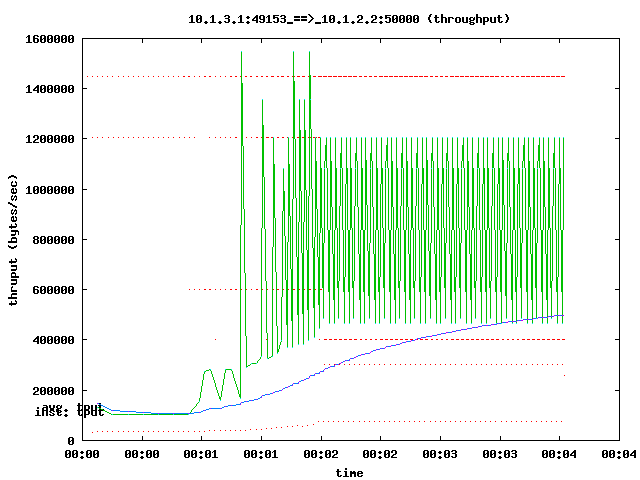Screen dimensions: 640x480
Task: Select the 1600000 y-axis tick label
Action: click(x=52, y=39)
